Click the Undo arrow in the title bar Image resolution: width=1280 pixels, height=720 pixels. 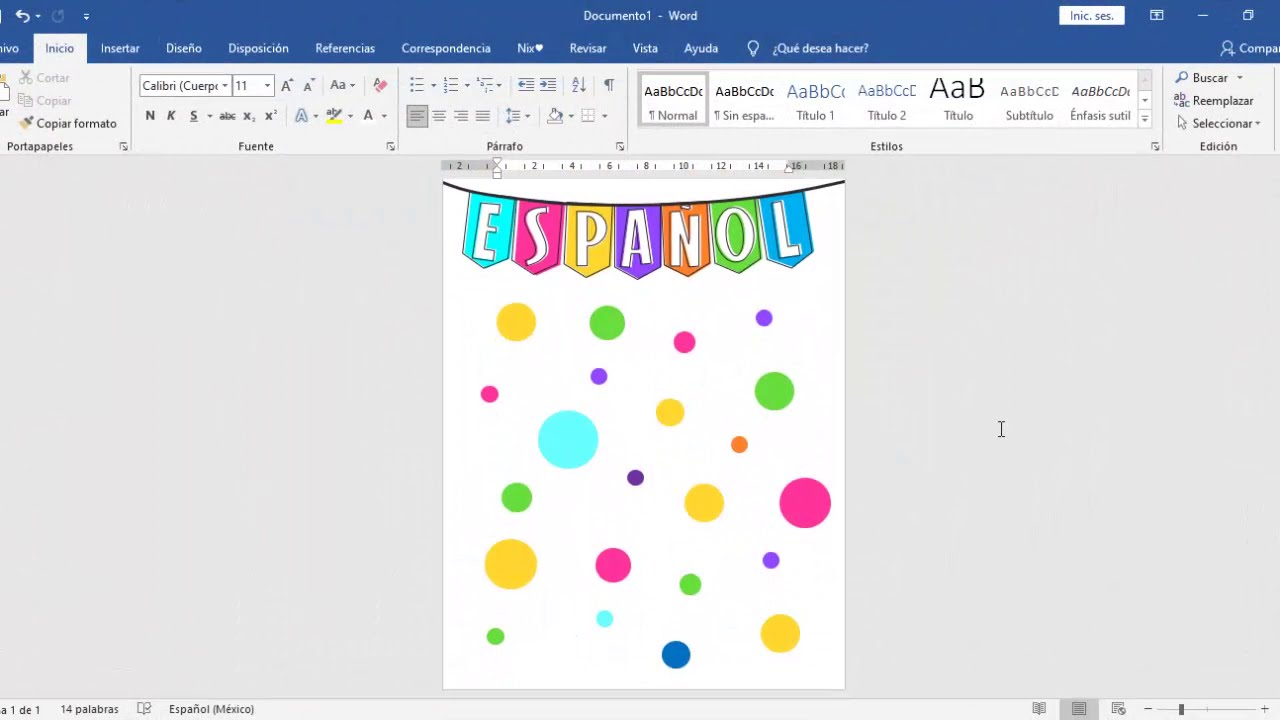22,16
